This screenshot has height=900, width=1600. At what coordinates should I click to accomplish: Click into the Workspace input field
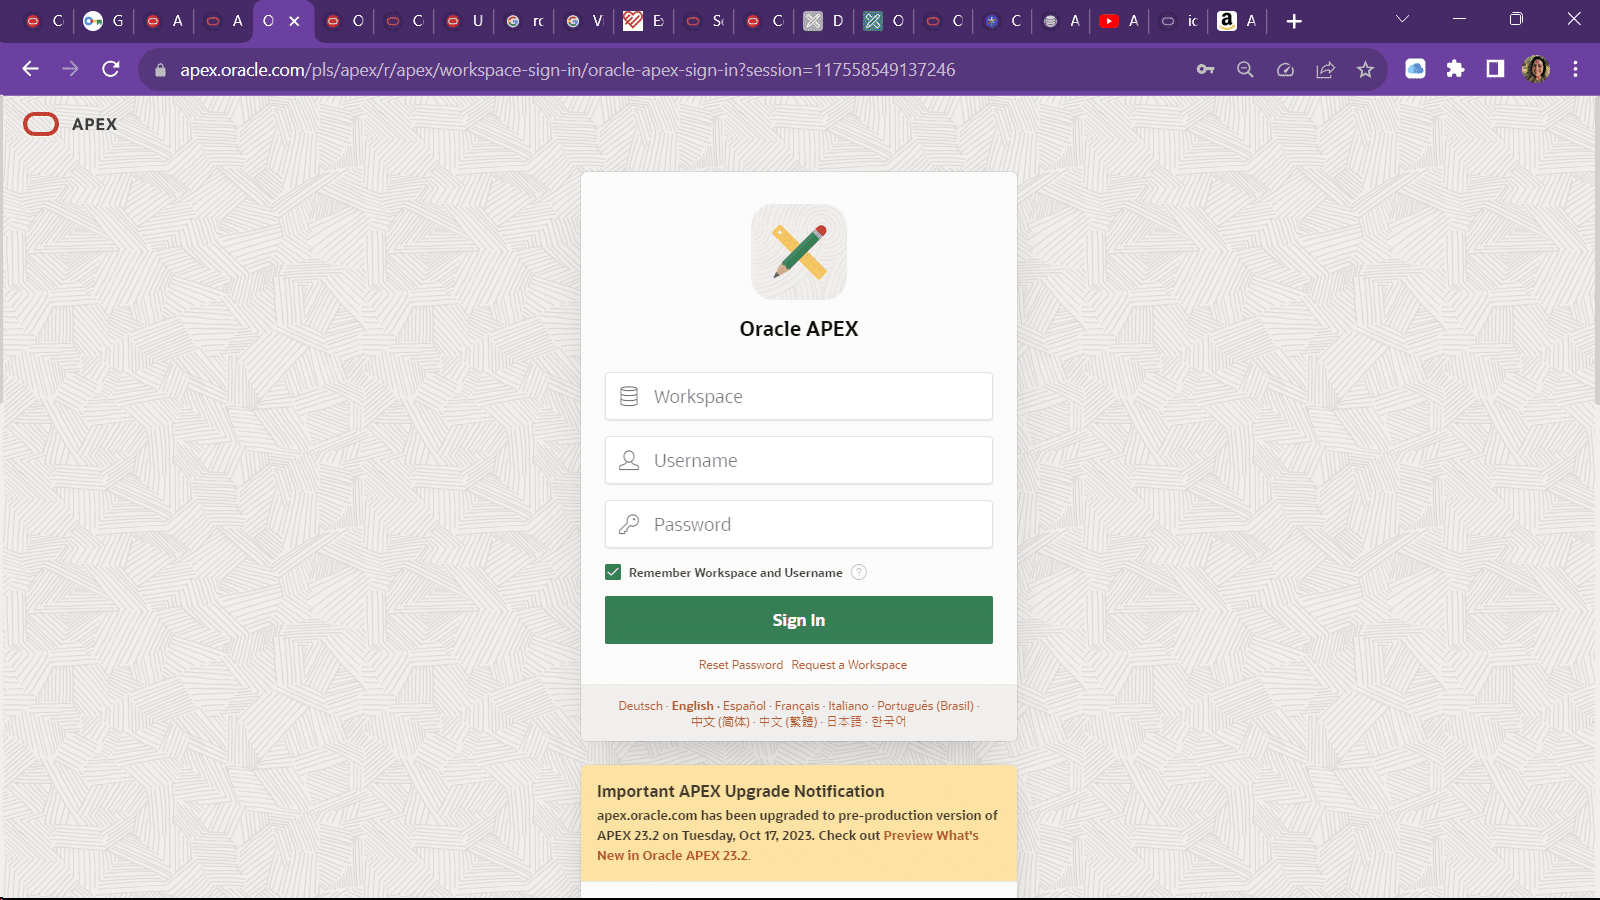tap(799, 396)
